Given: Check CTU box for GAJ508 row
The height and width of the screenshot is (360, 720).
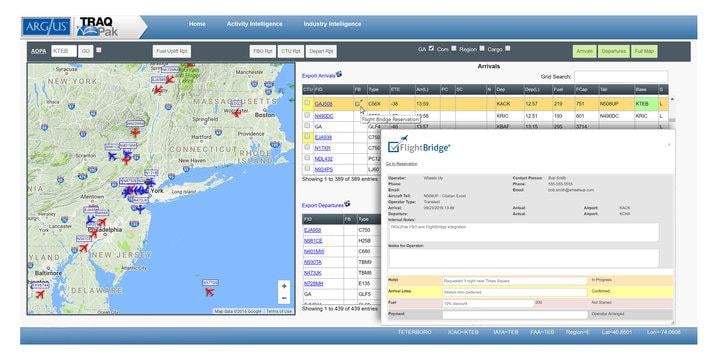Looking at the screenshot, I should click(307, 103).
